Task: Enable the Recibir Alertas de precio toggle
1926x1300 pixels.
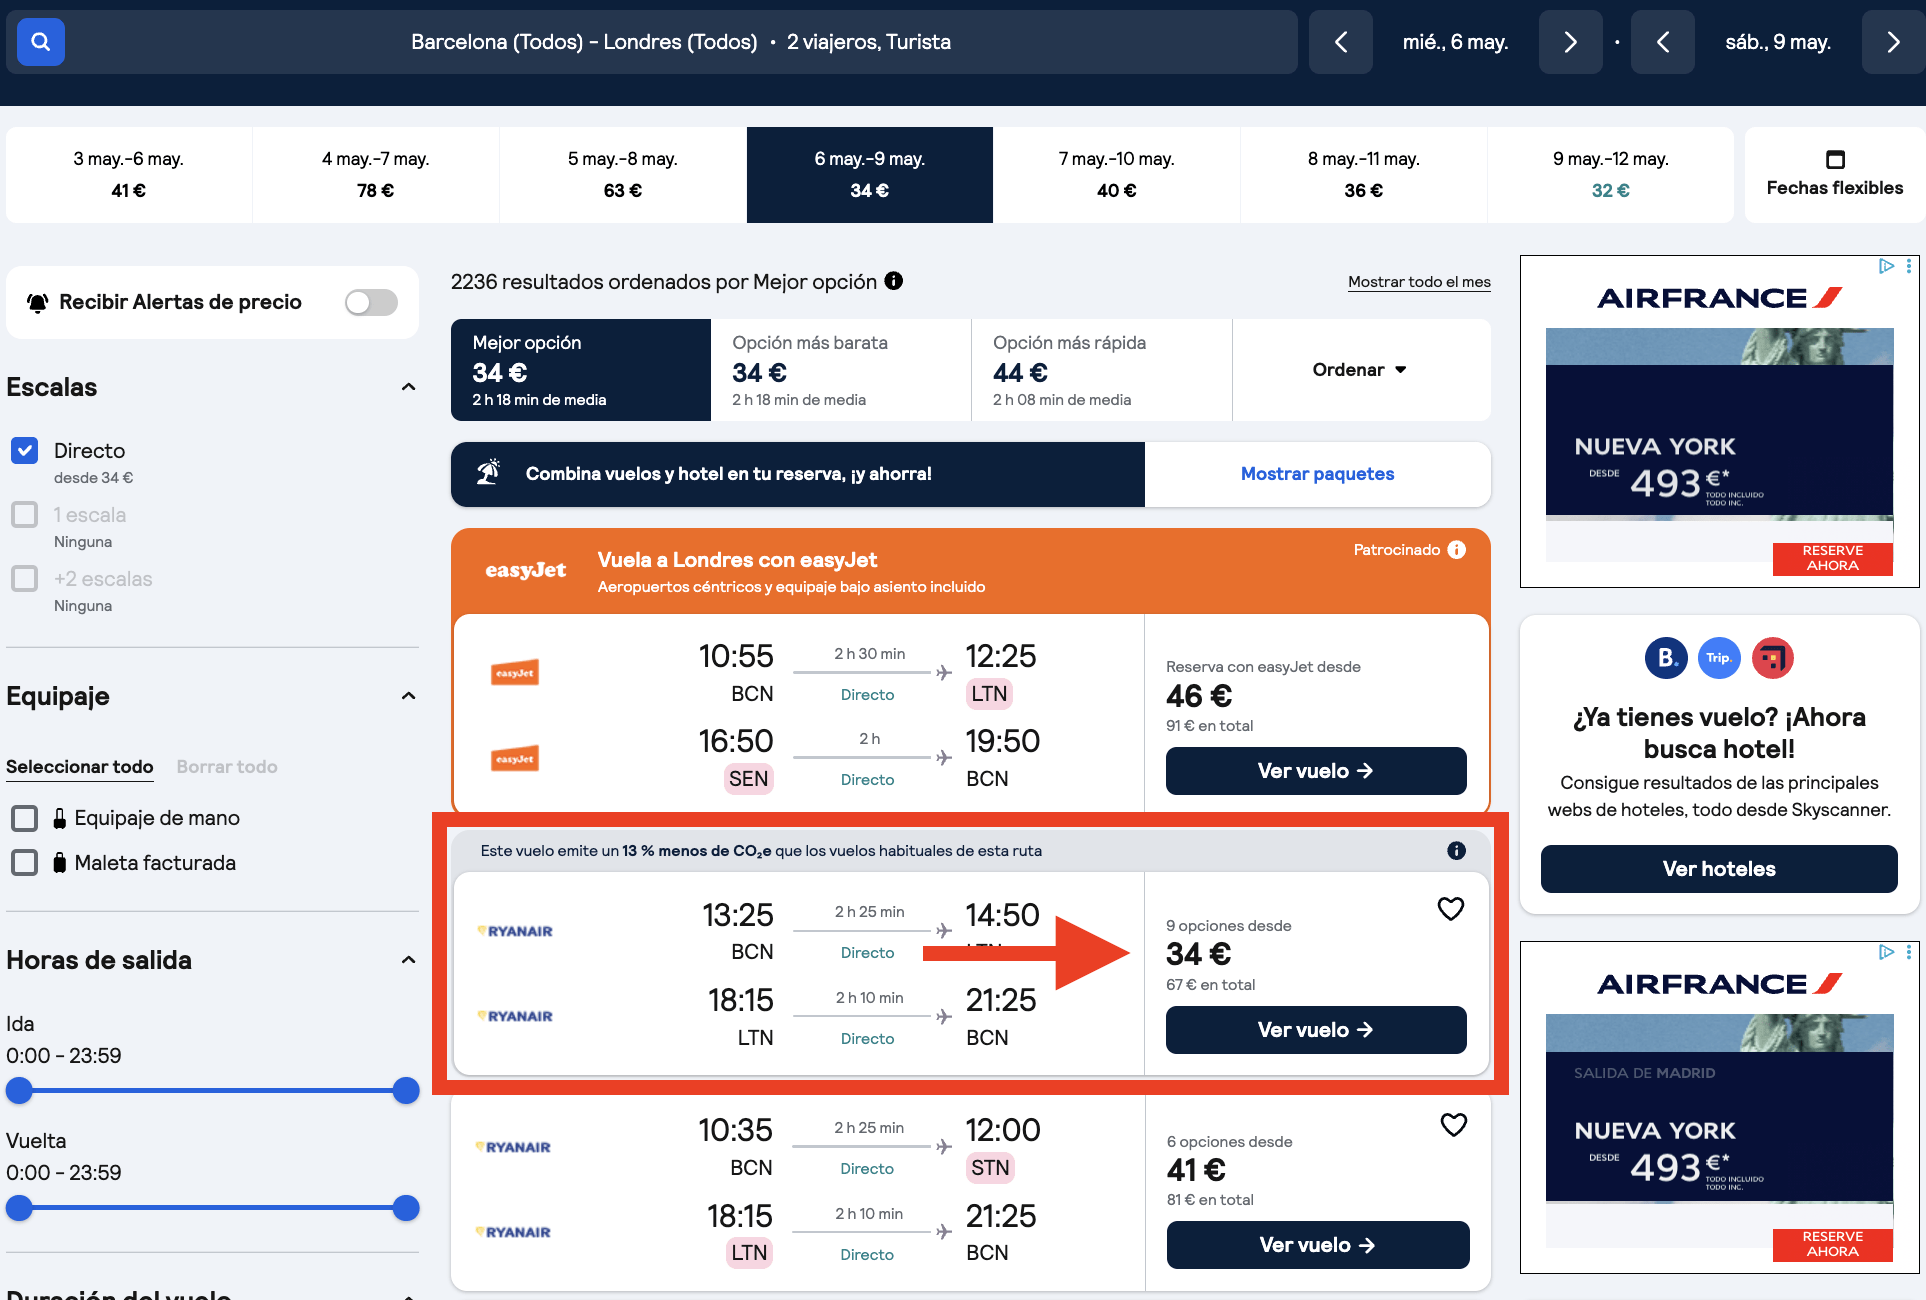Action: pyautogui.click(x=371, y=302)
